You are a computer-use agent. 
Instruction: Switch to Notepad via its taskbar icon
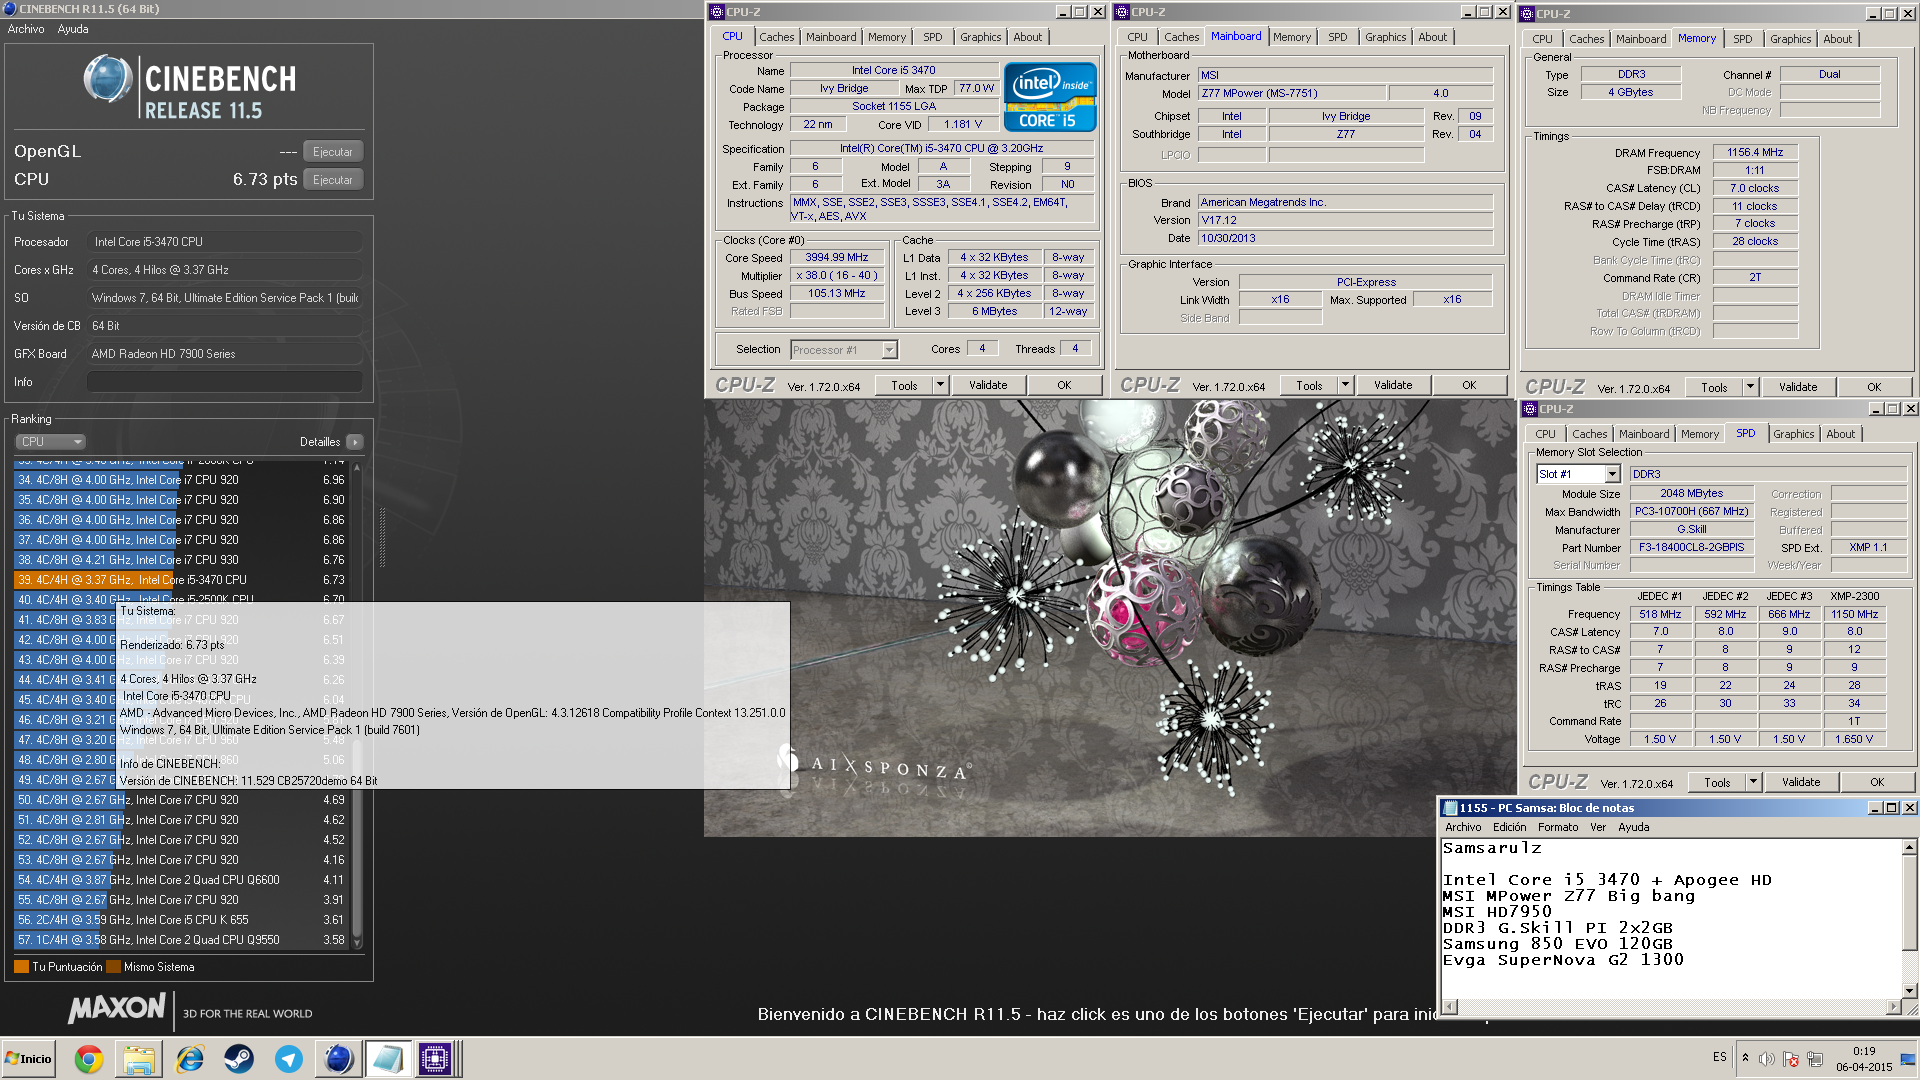click(387, 1058)
